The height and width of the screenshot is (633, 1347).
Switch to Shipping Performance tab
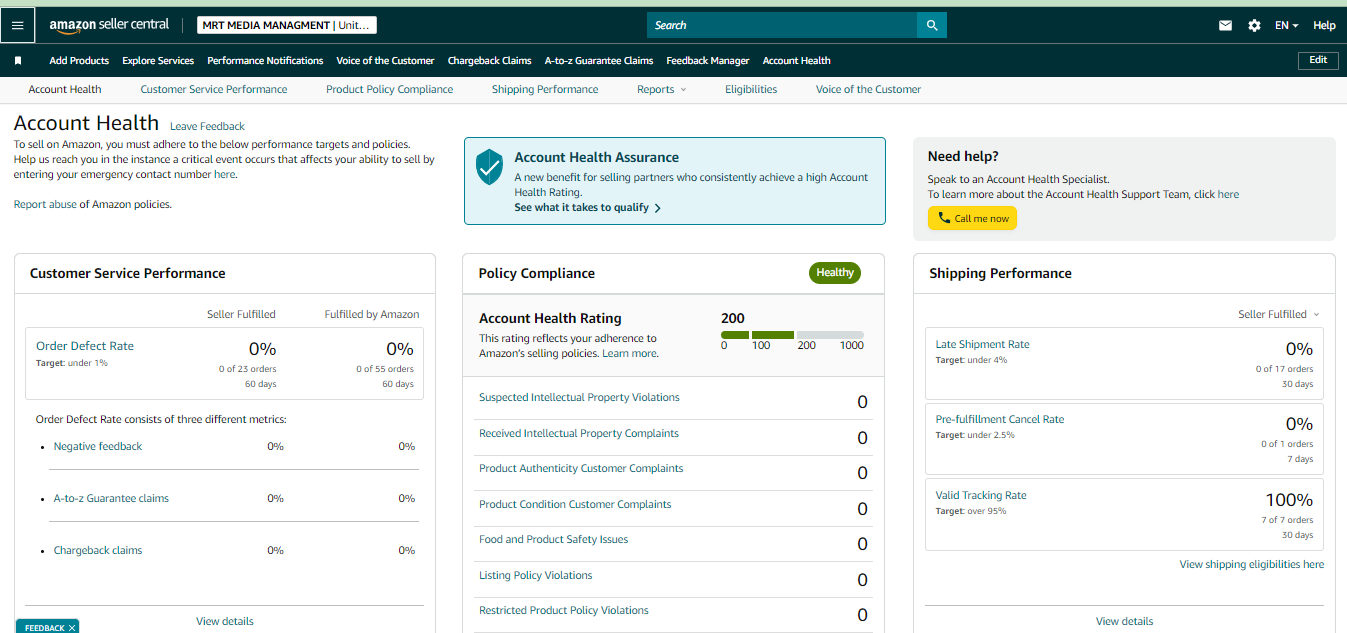(x=545, y=90)
